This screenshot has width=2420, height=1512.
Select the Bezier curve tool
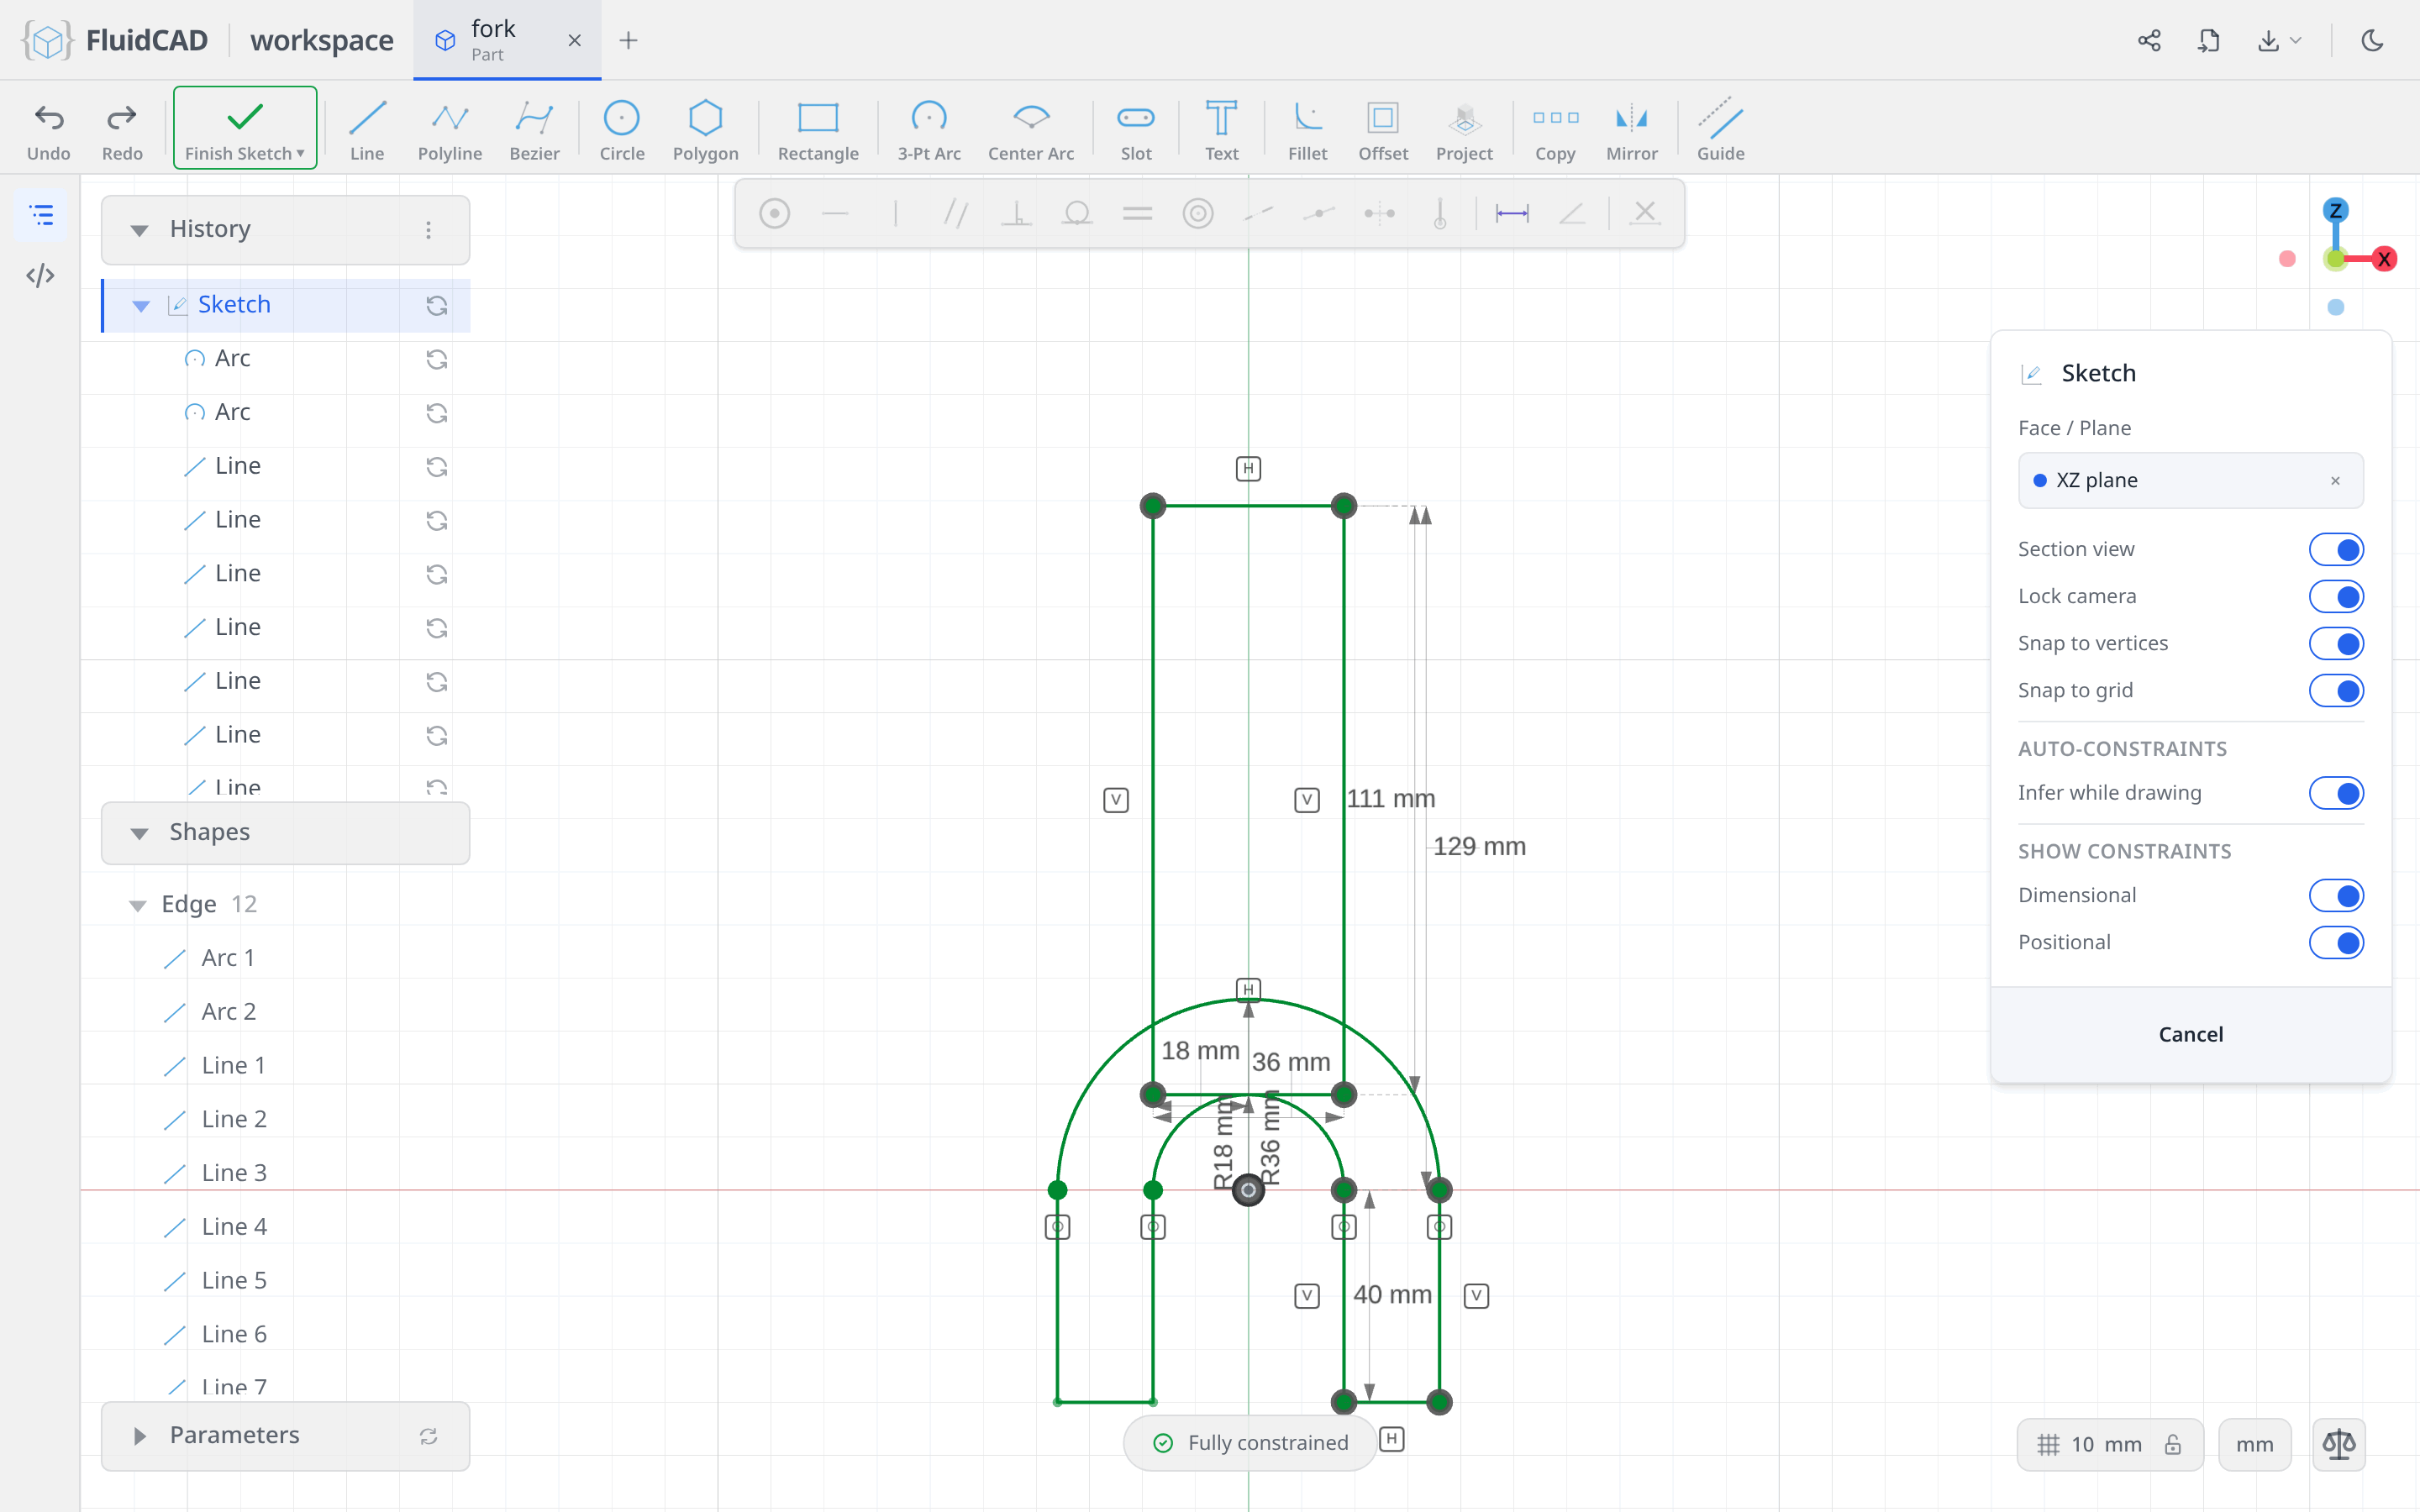point(534,130)
